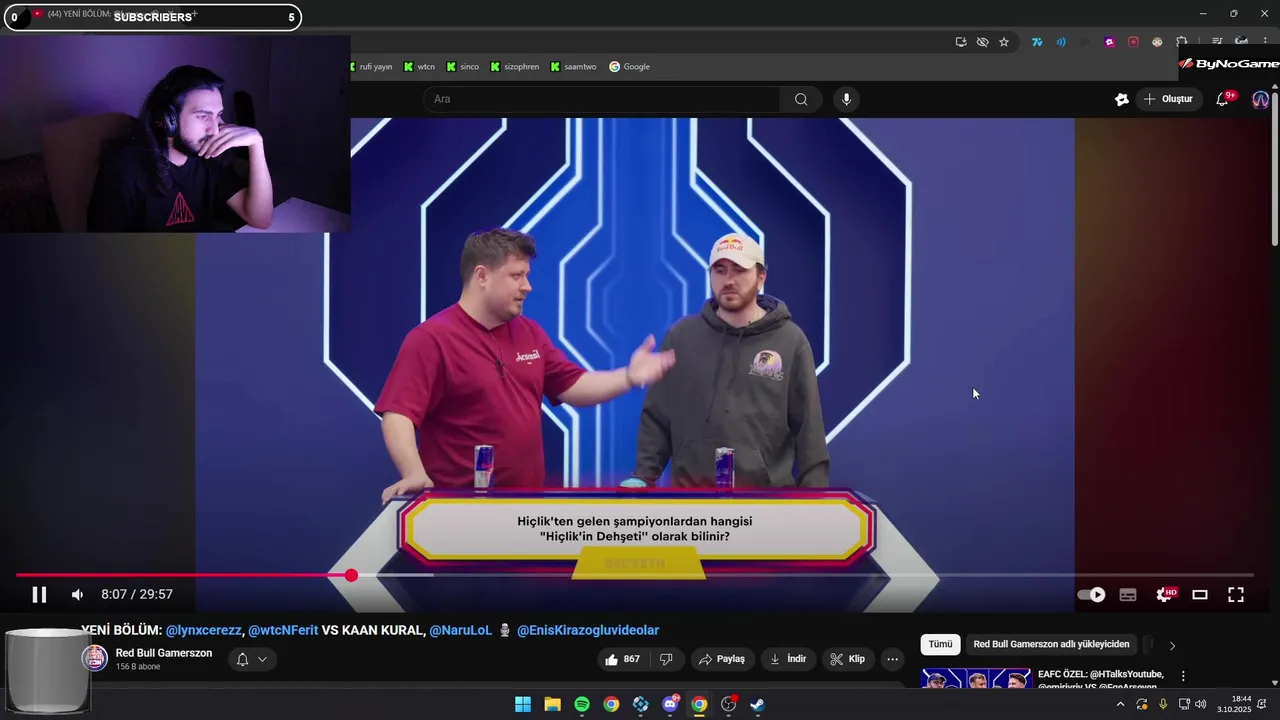
Task: Click the 'İndir' download button
Action: 787,659
